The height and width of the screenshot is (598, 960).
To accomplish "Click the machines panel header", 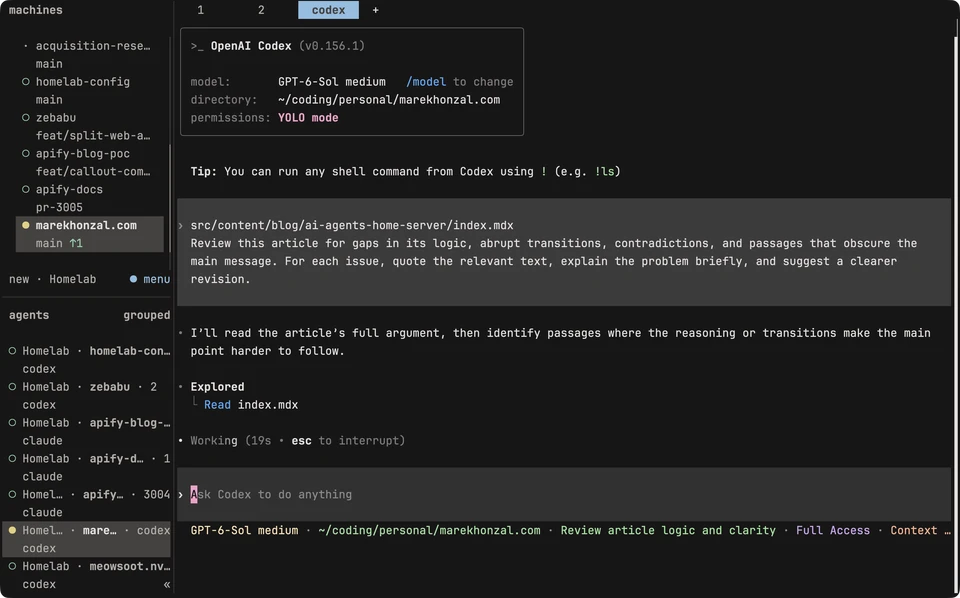I will (x=36, y=10).
